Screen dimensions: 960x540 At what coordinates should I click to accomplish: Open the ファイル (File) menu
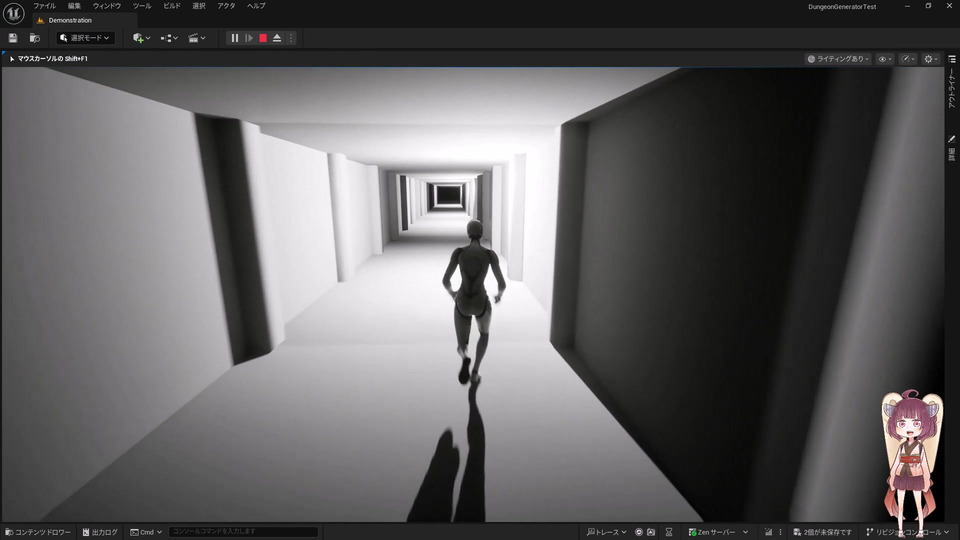click(x=44, y=6)
